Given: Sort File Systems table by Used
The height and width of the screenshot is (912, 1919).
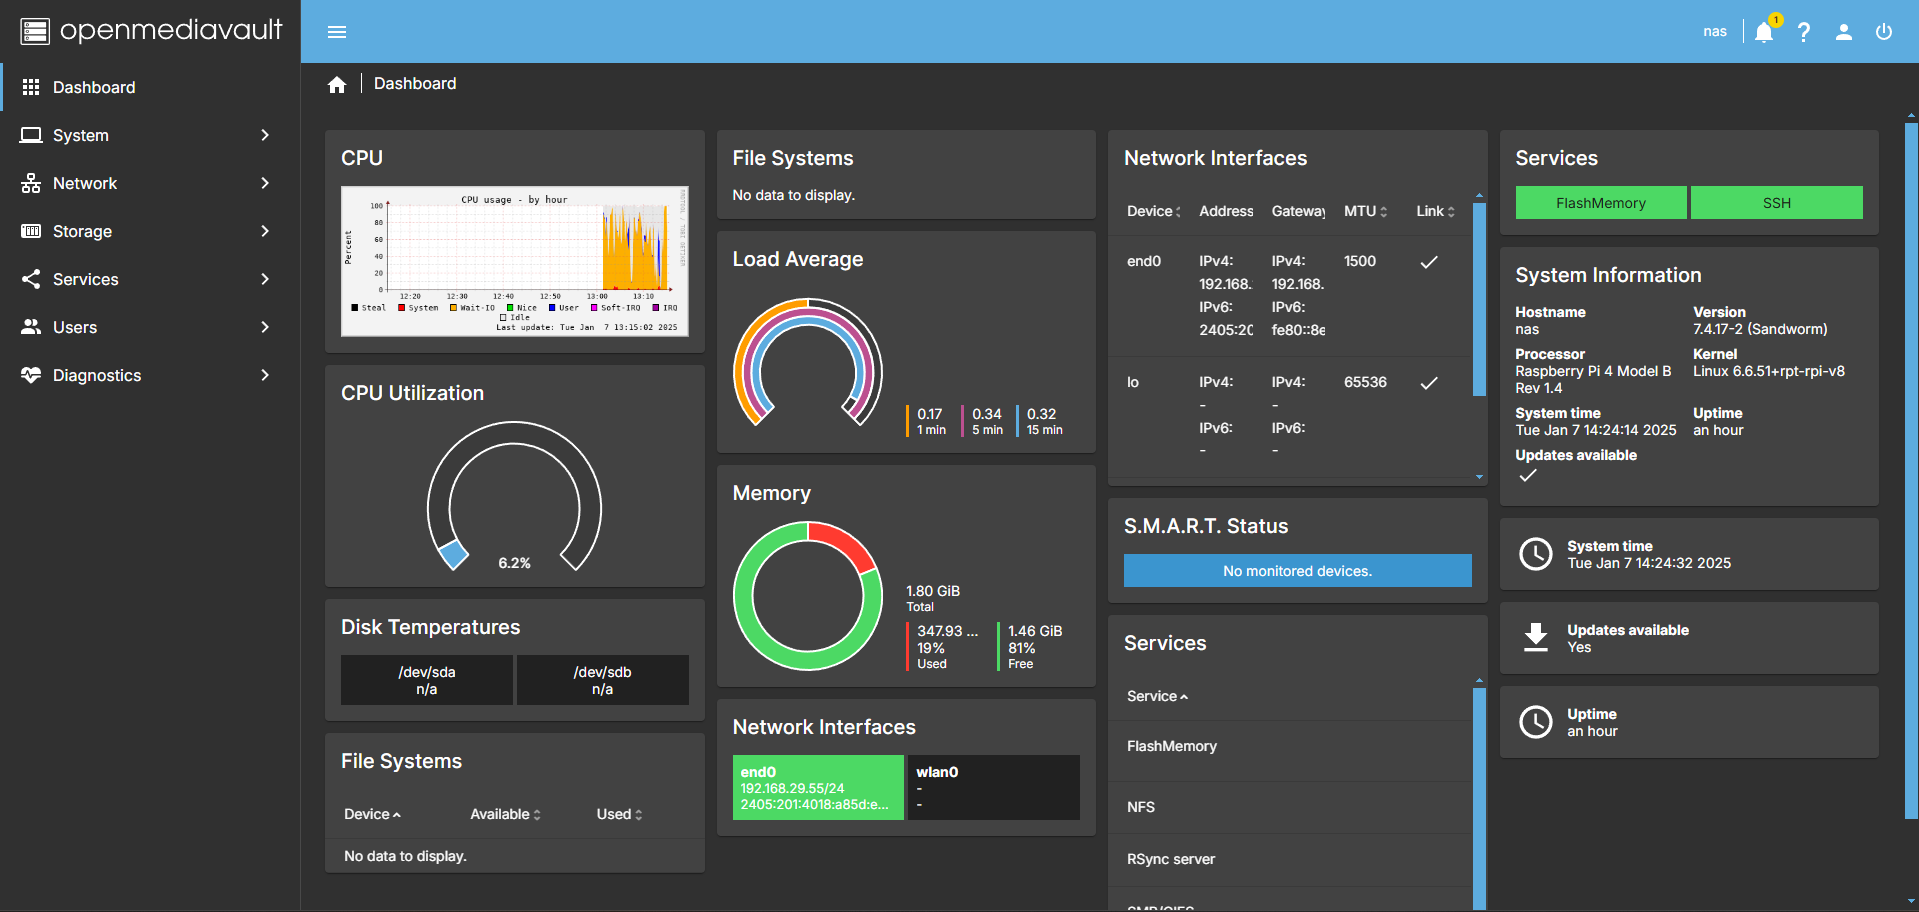Looking at the screenshot, I should (x=619, y=814).
